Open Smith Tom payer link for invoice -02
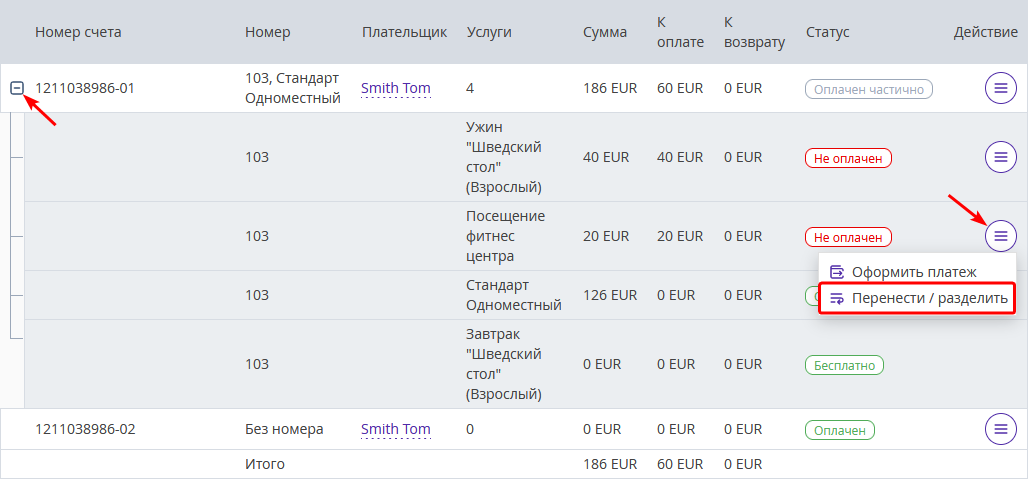 (x=396, y=430)
